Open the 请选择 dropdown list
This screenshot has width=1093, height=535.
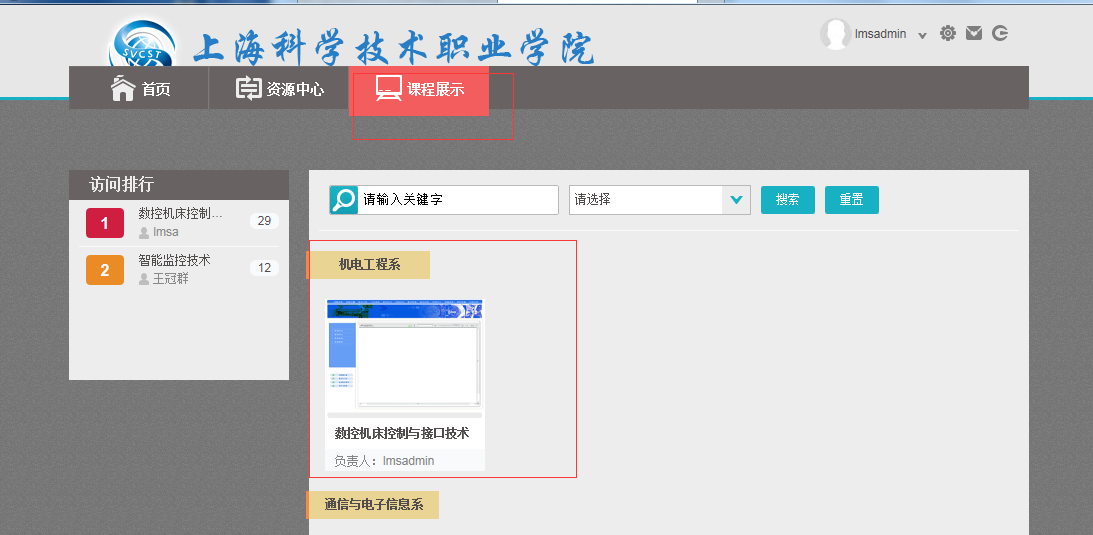point(646,200)
